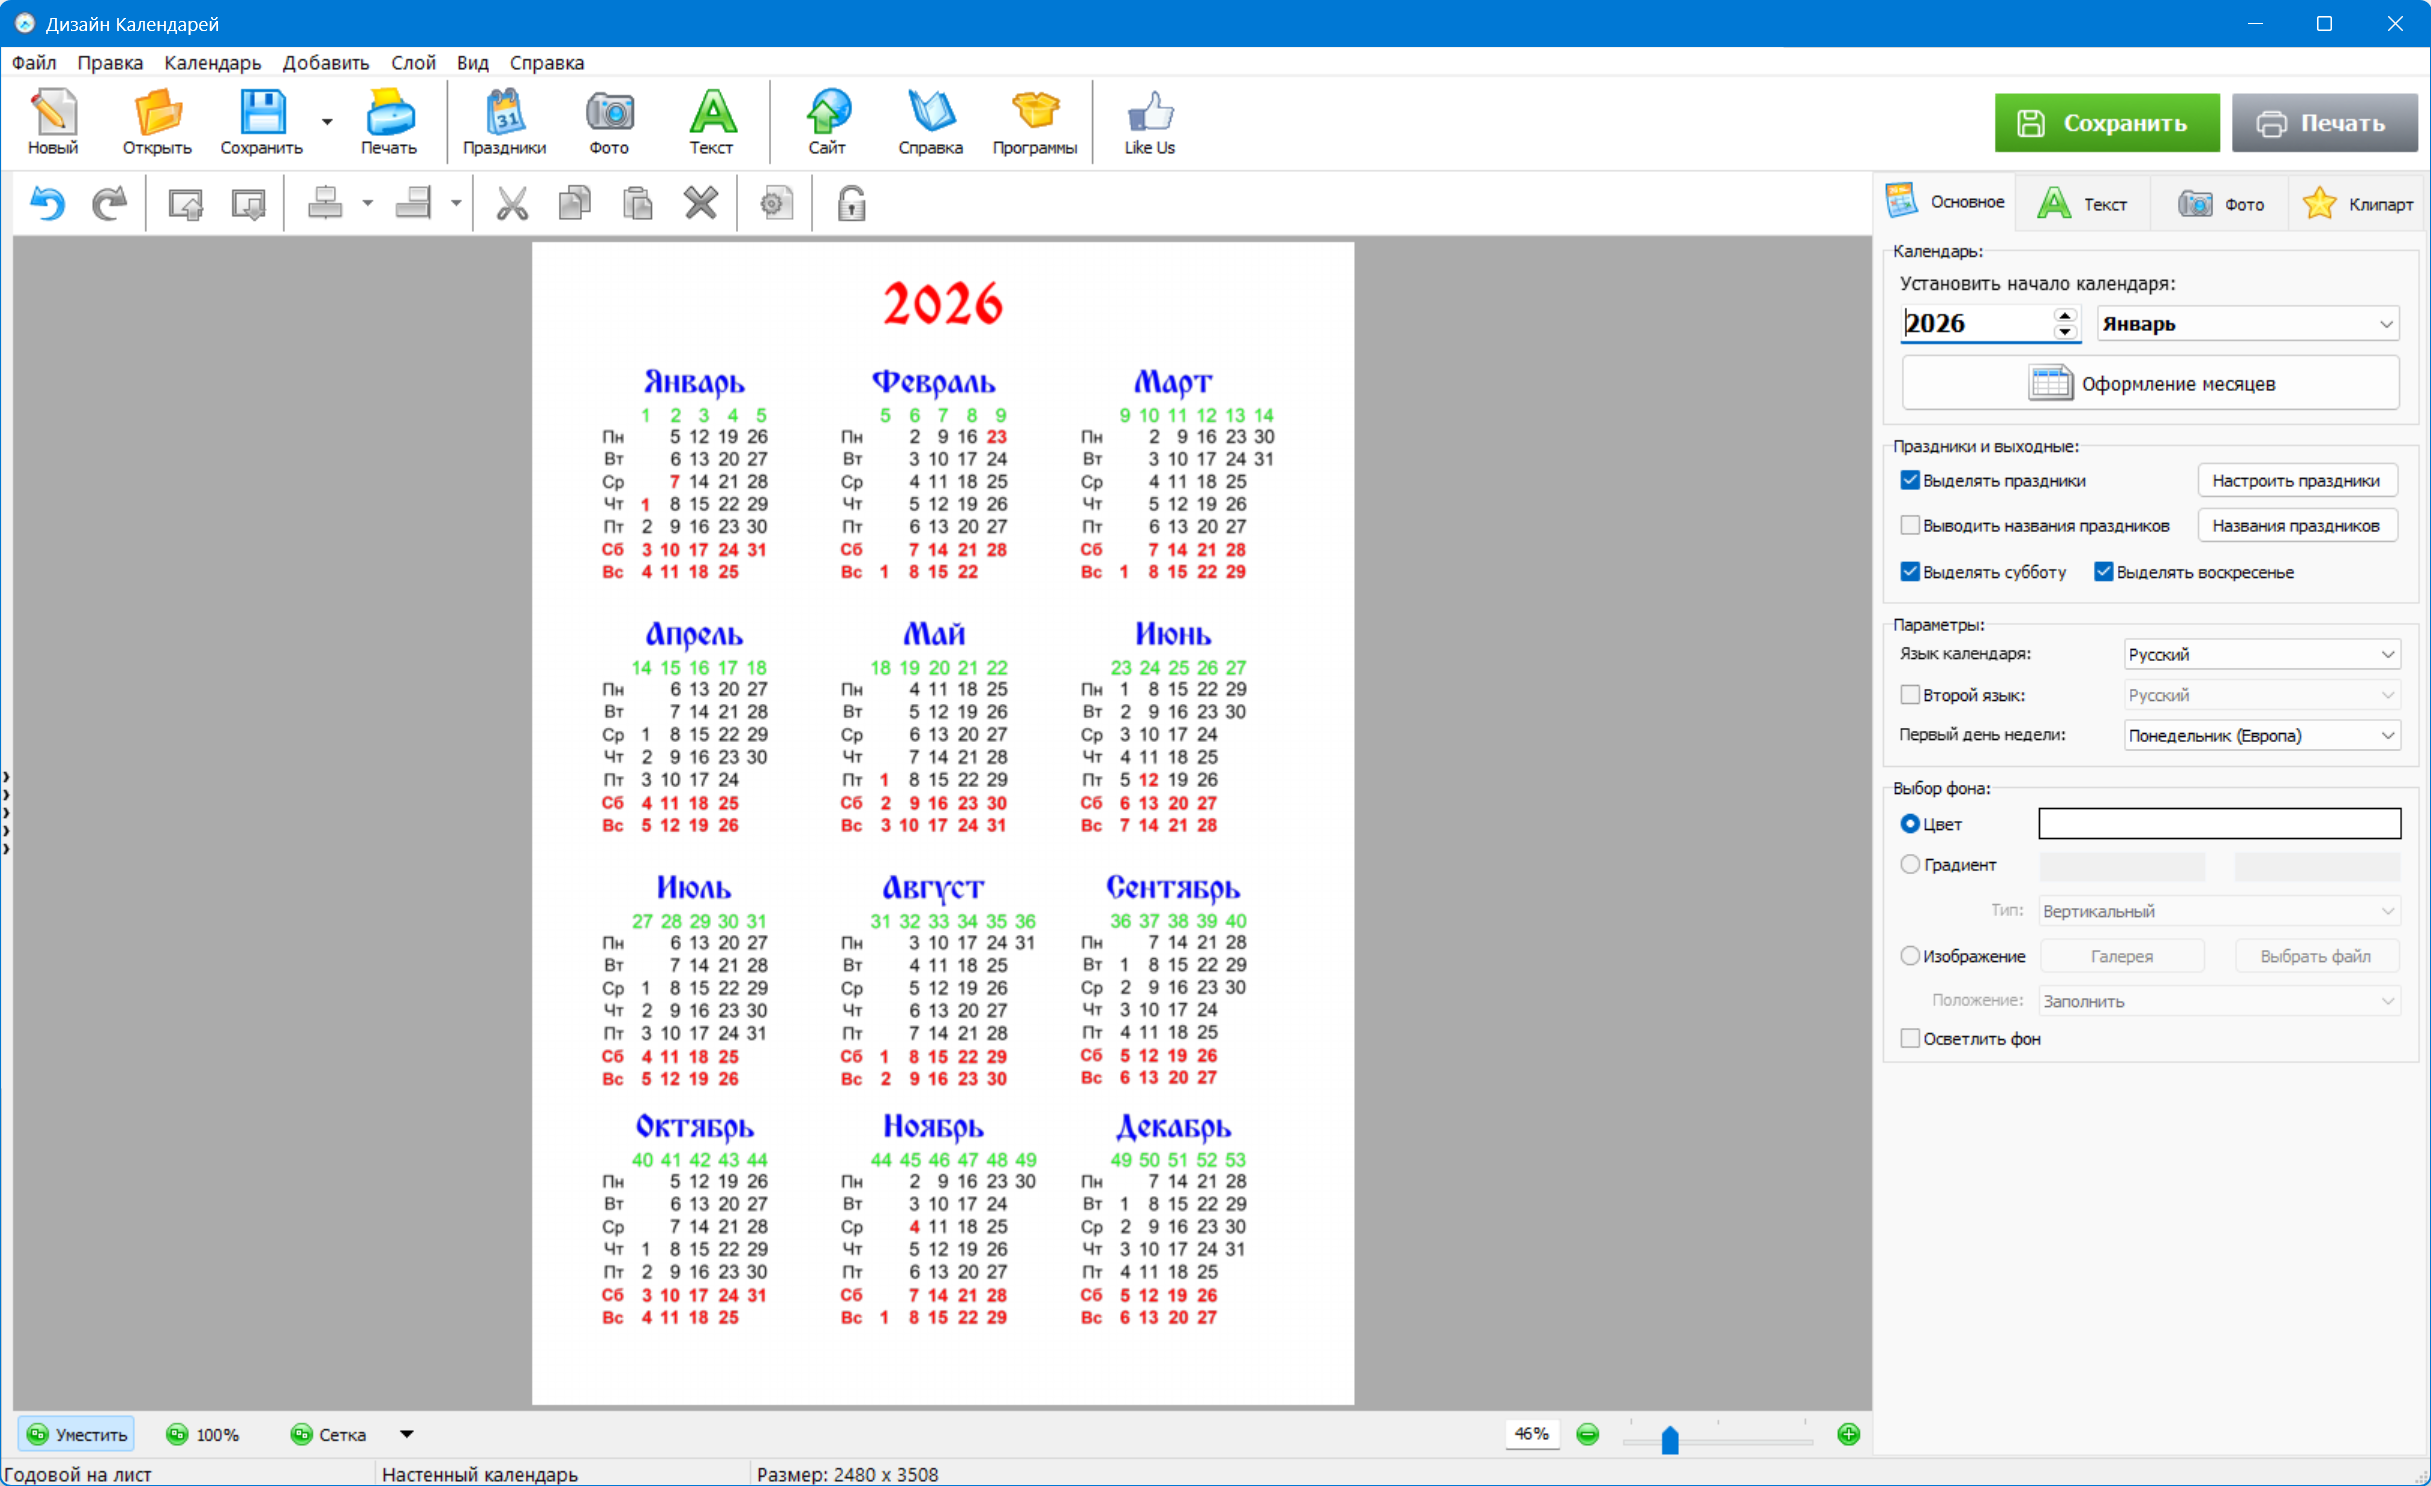Screen dimensions: 2431x1486
Task: Expand Язык календаря dropdown
Action: coord(2260,655)
